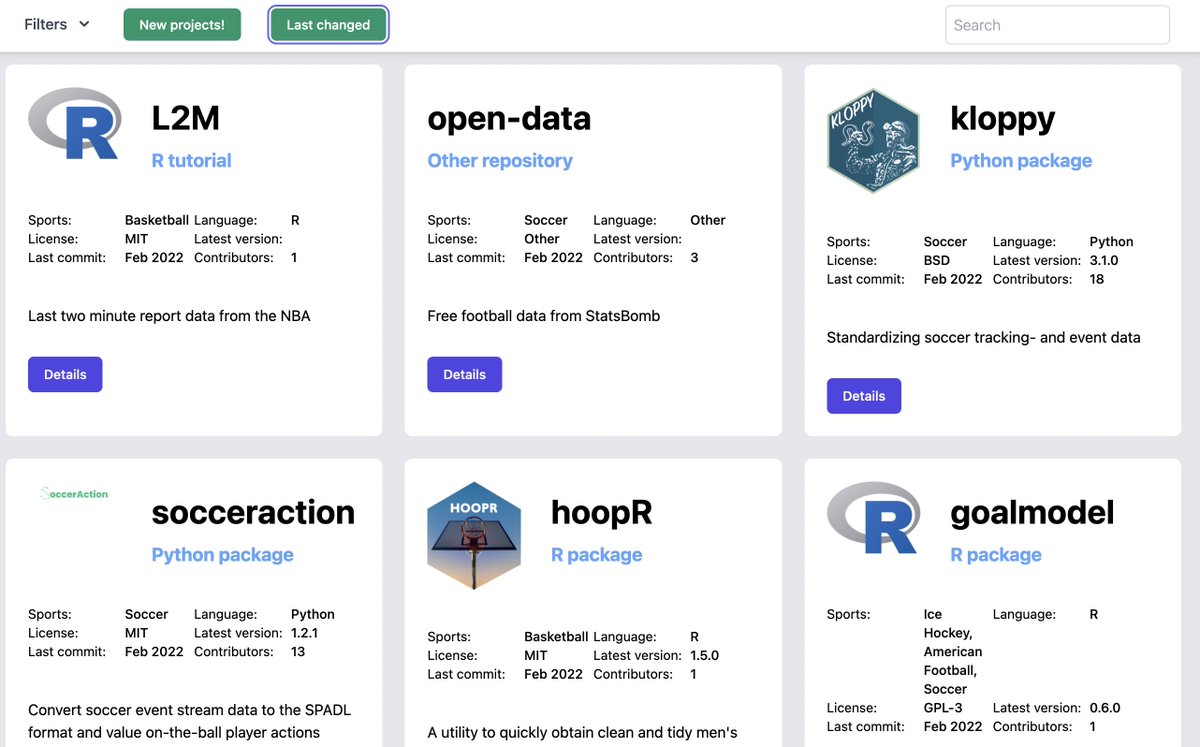
Task: Click the kloppy project title
Action: (1003, 119)
